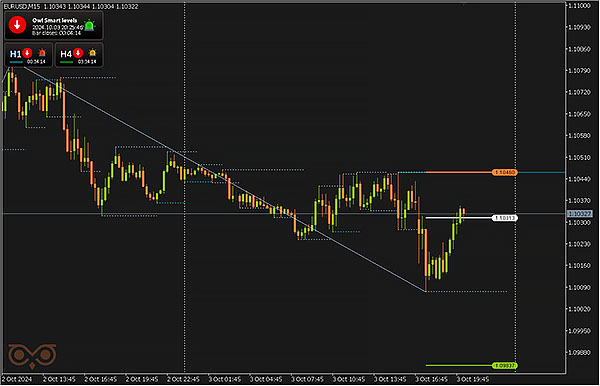Click the Bar closes countdown text
Image resolution: width=600 pixels, height=386 pixels.
pyautogui.click(x=56, y=33)
